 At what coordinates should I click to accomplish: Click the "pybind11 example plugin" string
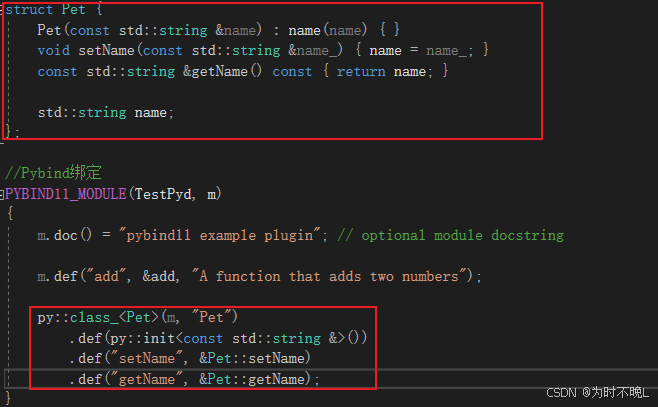coord(220,235)
